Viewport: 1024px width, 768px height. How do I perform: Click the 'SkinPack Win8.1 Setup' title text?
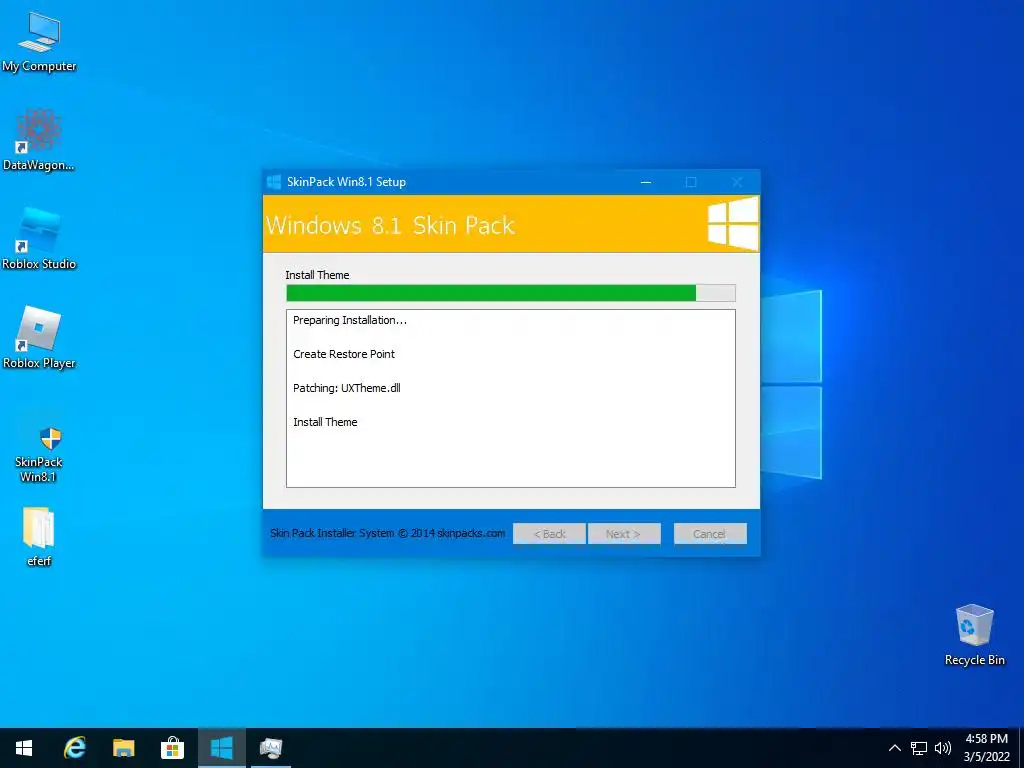(346, 182)
